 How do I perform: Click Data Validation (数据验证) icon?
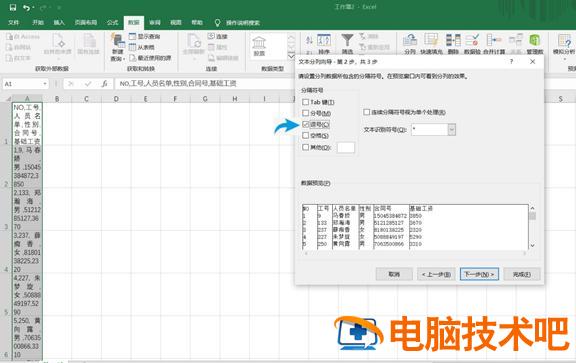472,40
